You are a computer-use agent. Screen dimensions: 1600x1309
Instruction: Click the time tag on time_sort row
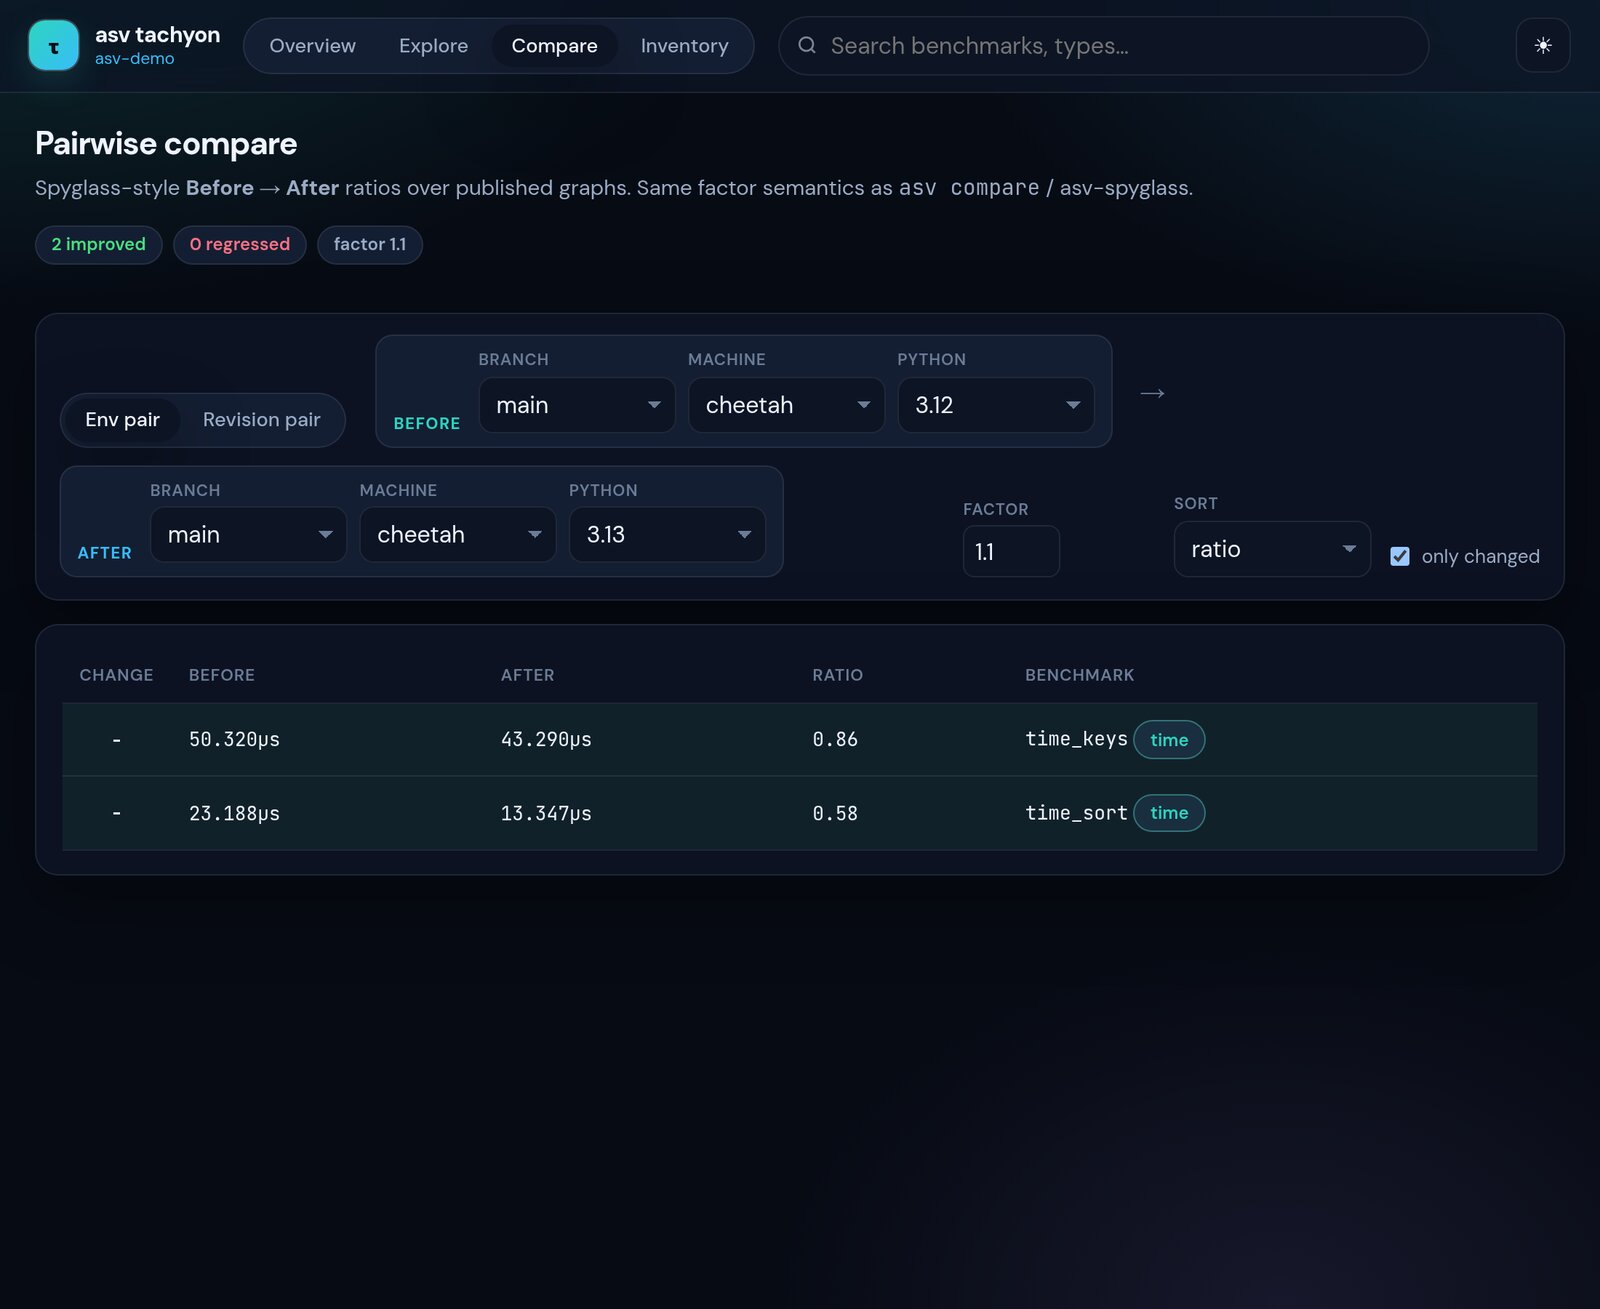point(1169,813)
